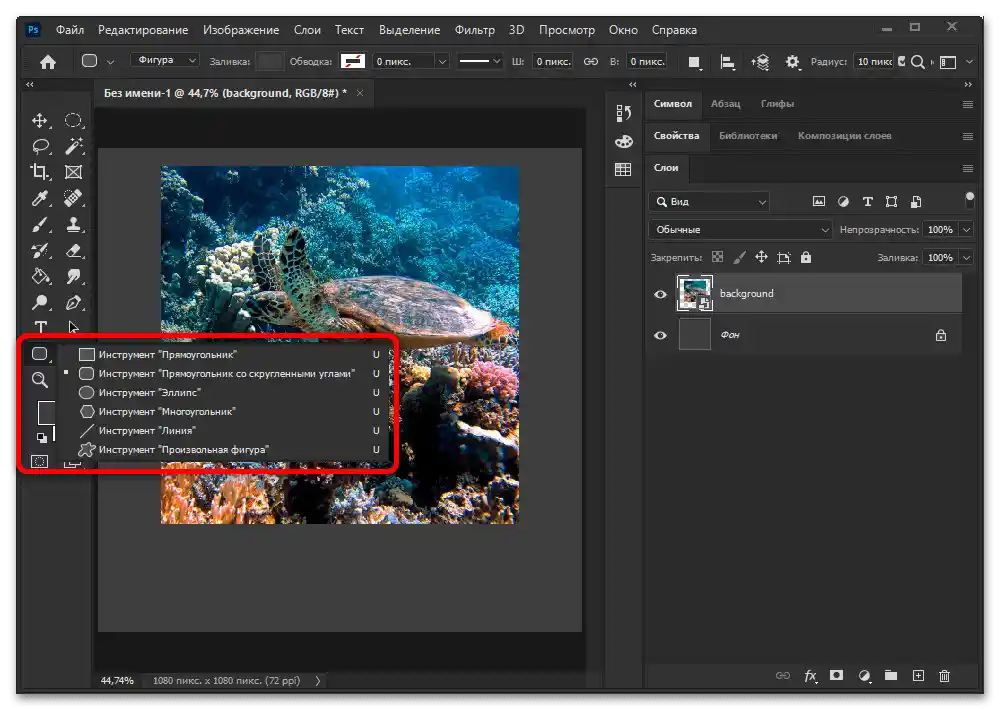Click the Радиус corner radius field
This screenshot has height=710, width=1000.
(x=874, y=61)
